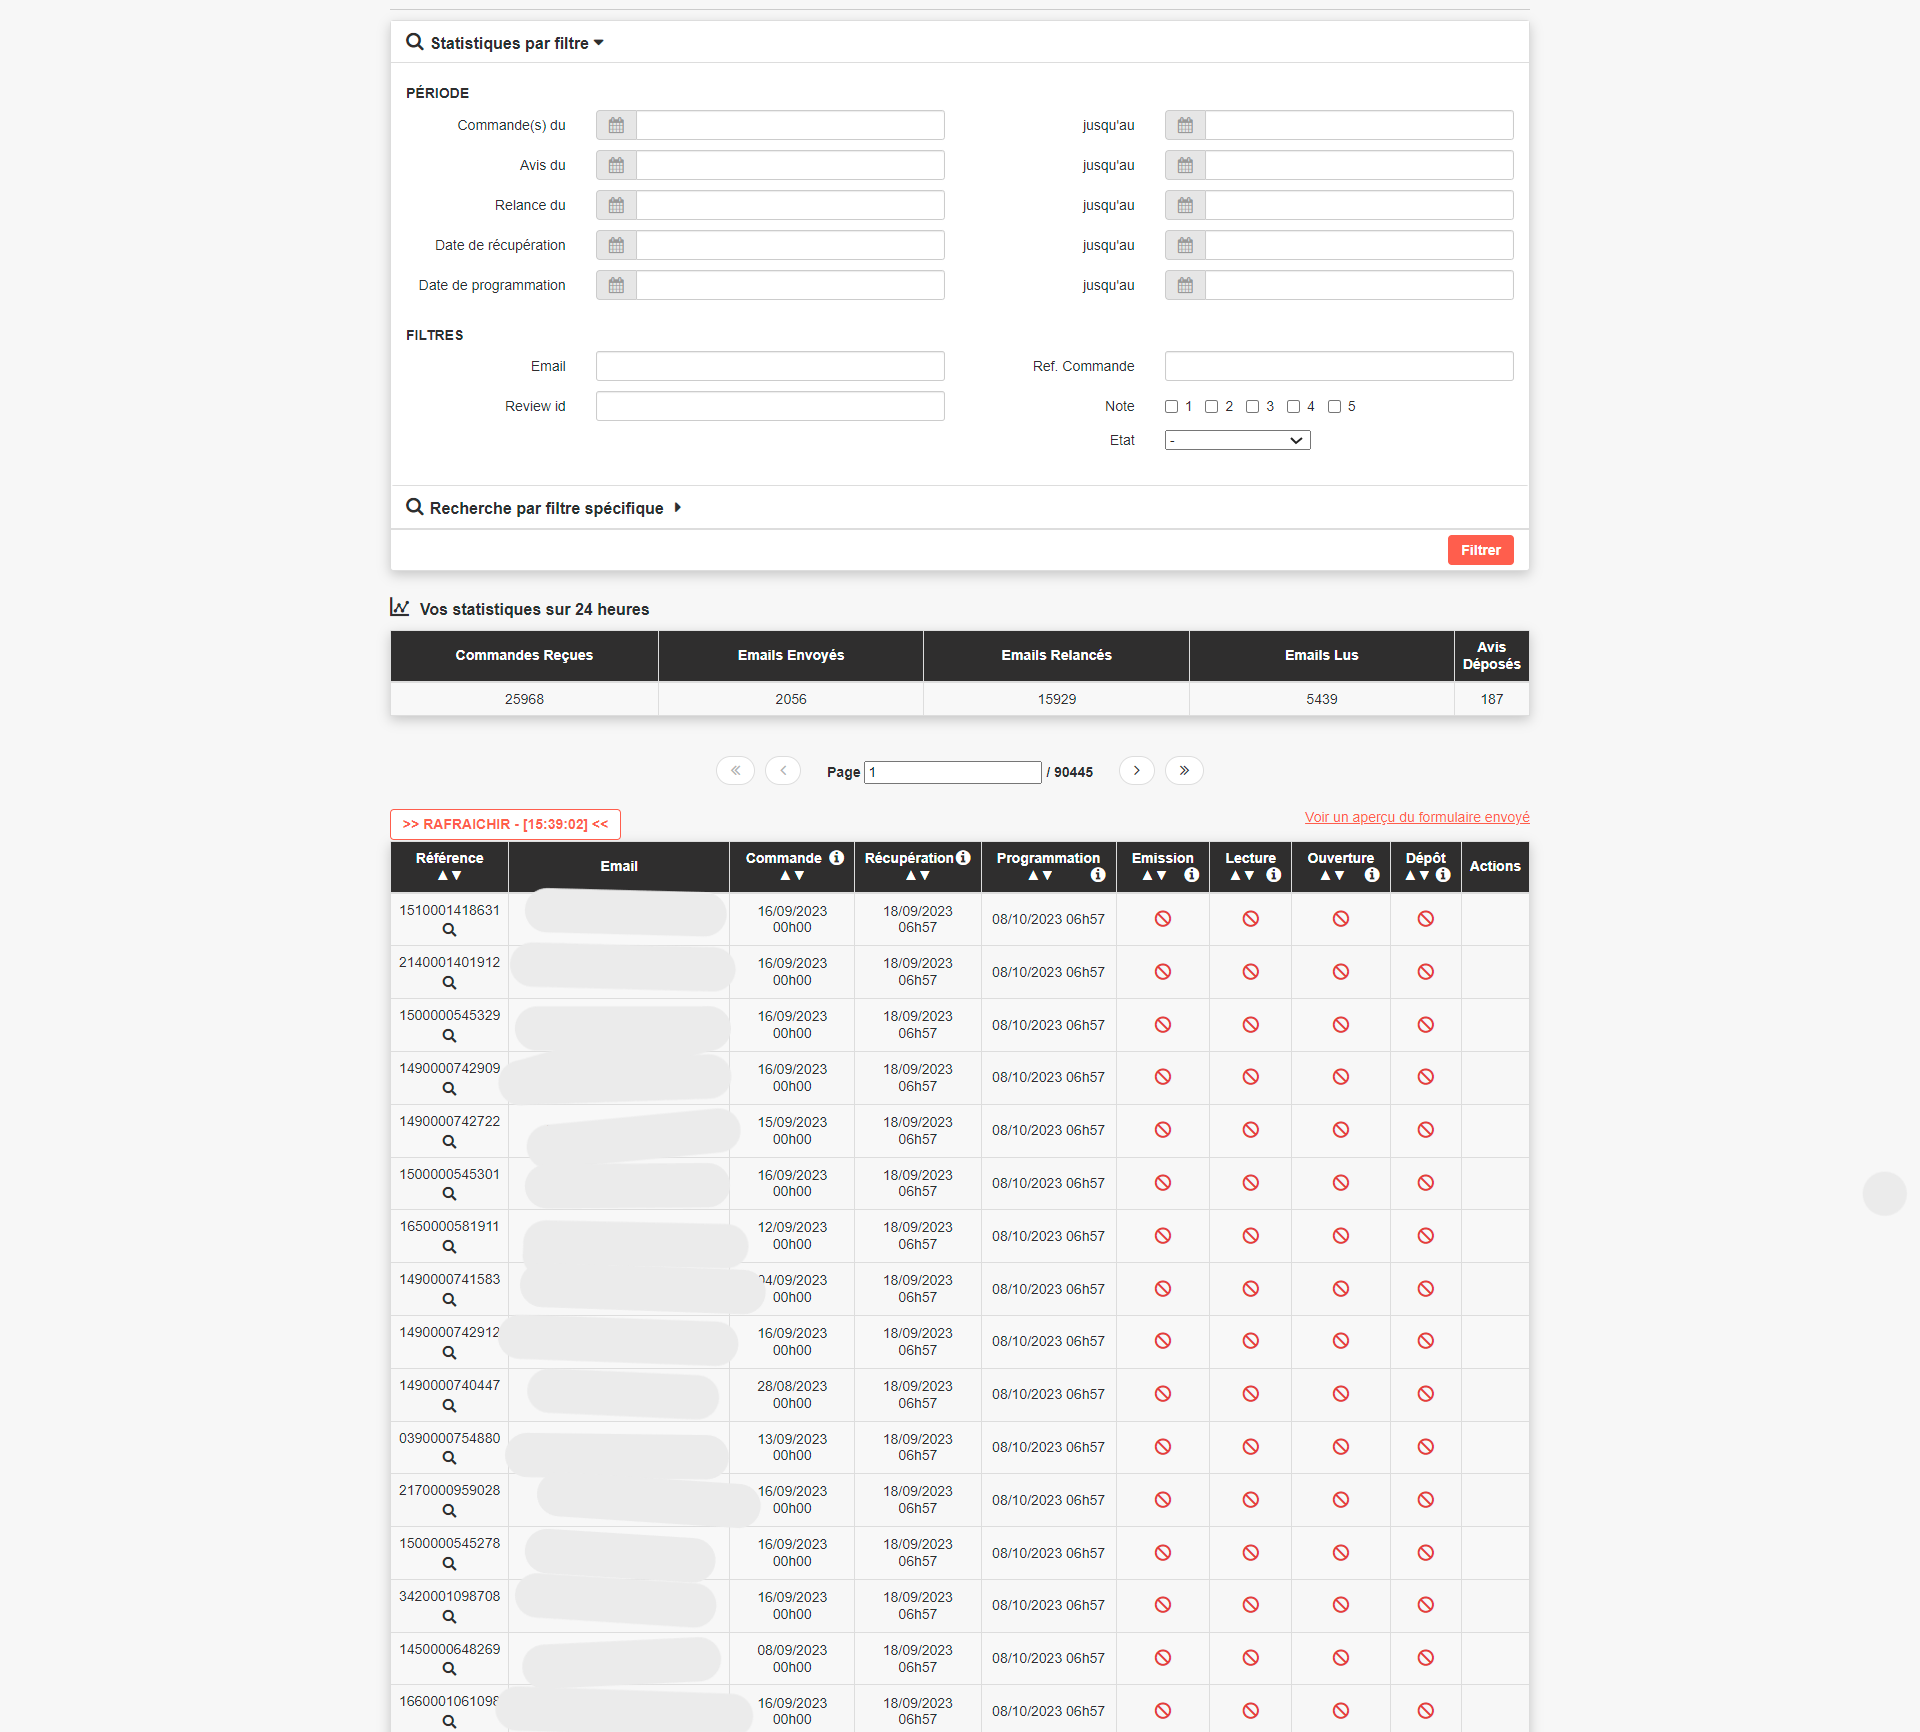Click the Page number input box

[952, 773]
